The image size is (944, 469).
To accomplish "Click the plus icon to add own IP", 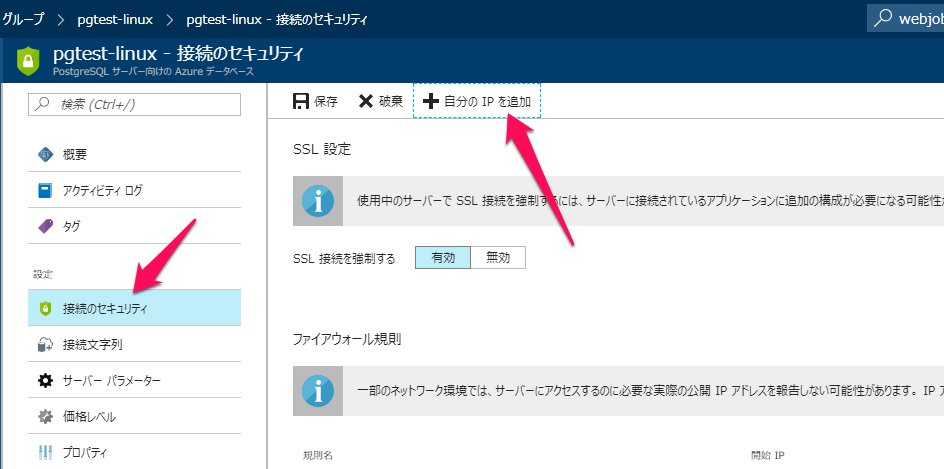I will (431, 101).
